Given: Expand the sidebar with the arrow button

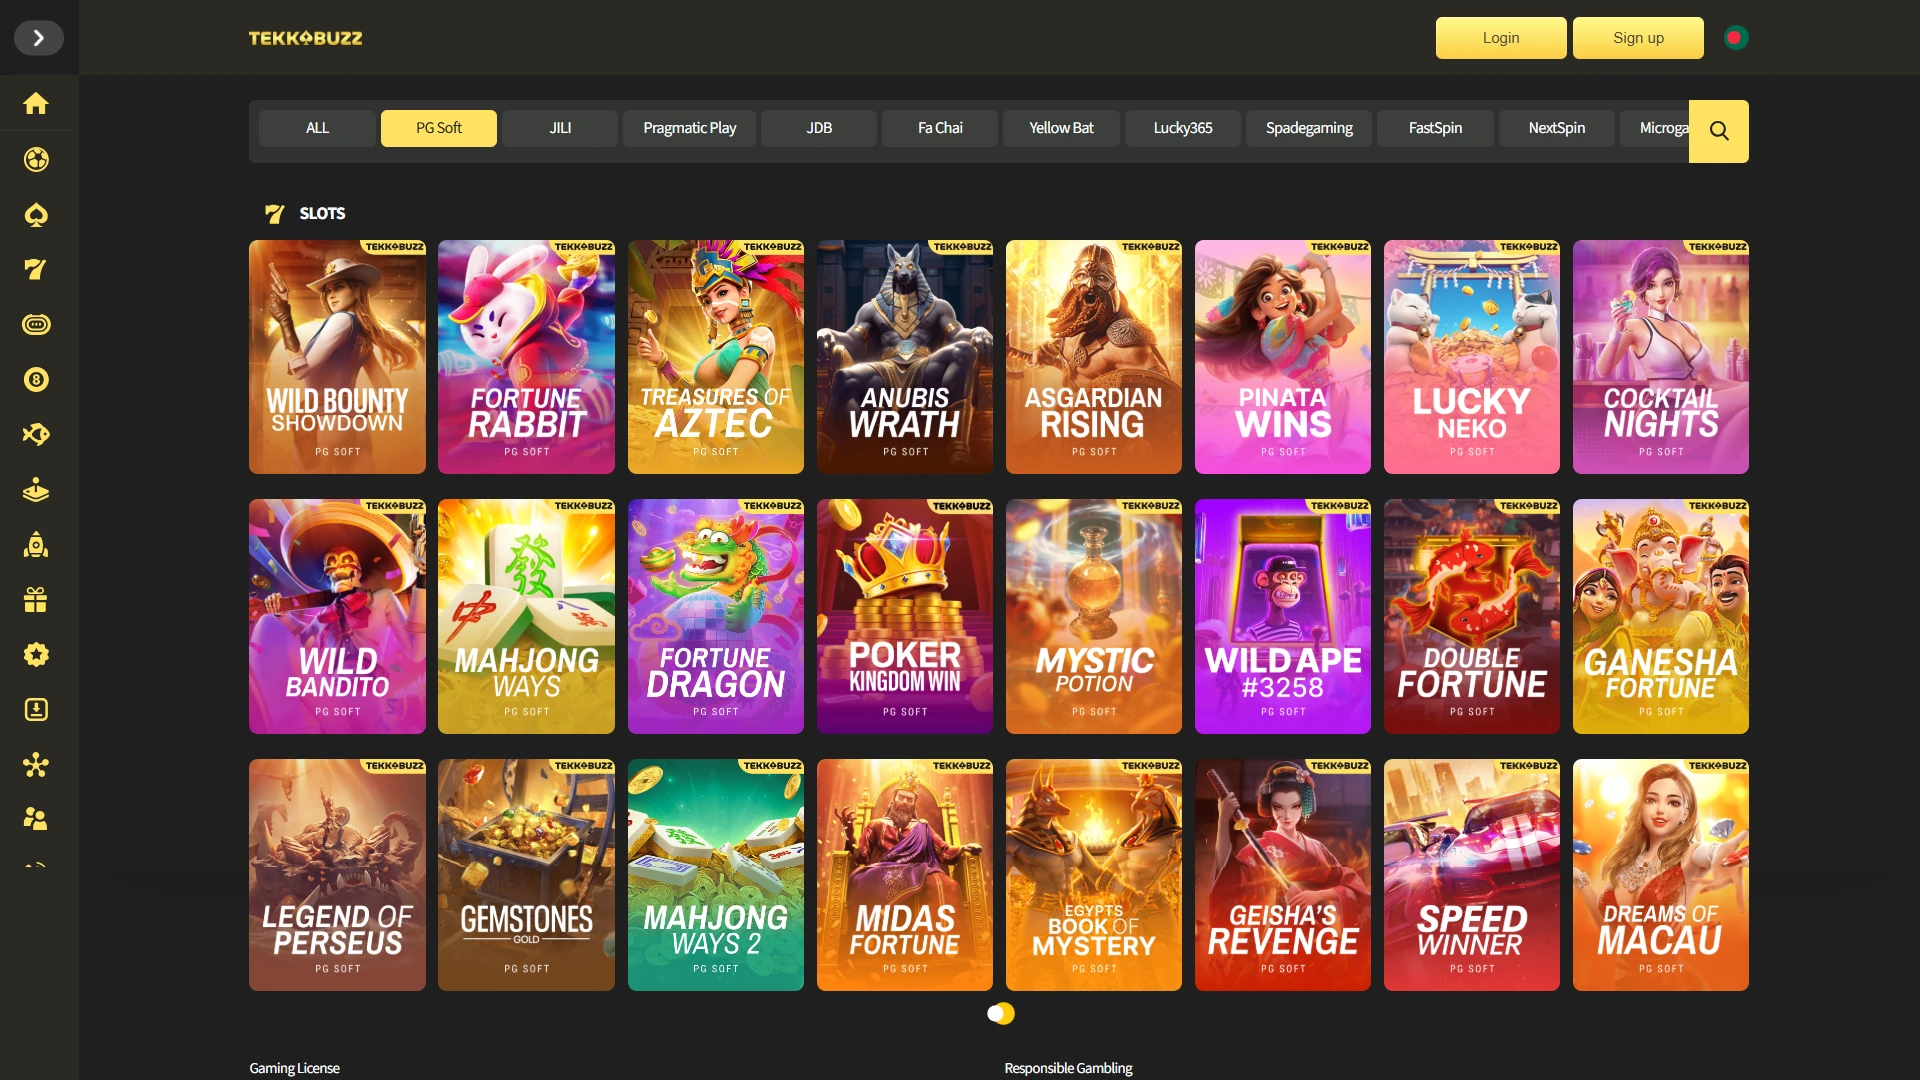Looking at the screenshot, I should click(38, 38).
